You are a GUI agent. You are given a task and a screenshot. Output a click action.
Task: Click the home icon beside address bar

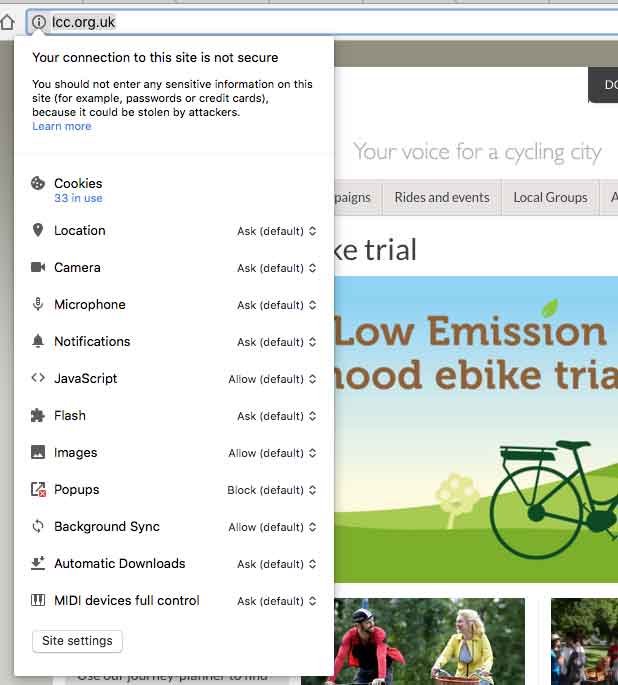coord(7,22)
